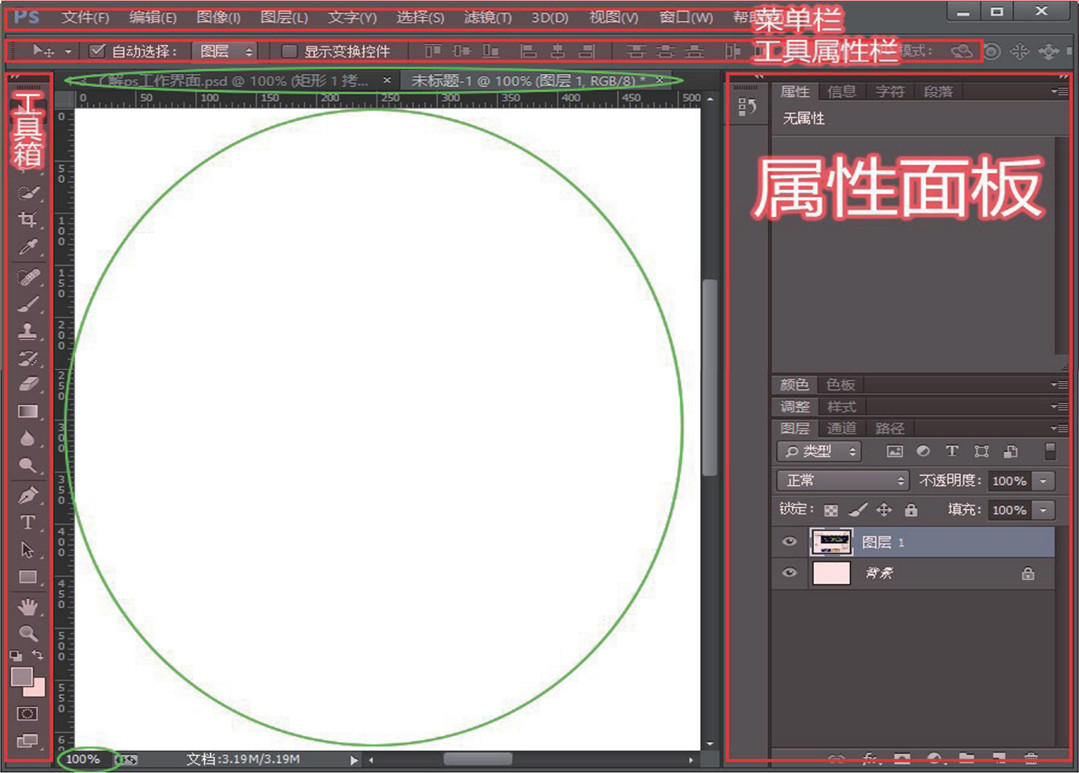1079x773 pixels.
Task: Toggle lock image pixels brush
Action: tap(857, 509)
